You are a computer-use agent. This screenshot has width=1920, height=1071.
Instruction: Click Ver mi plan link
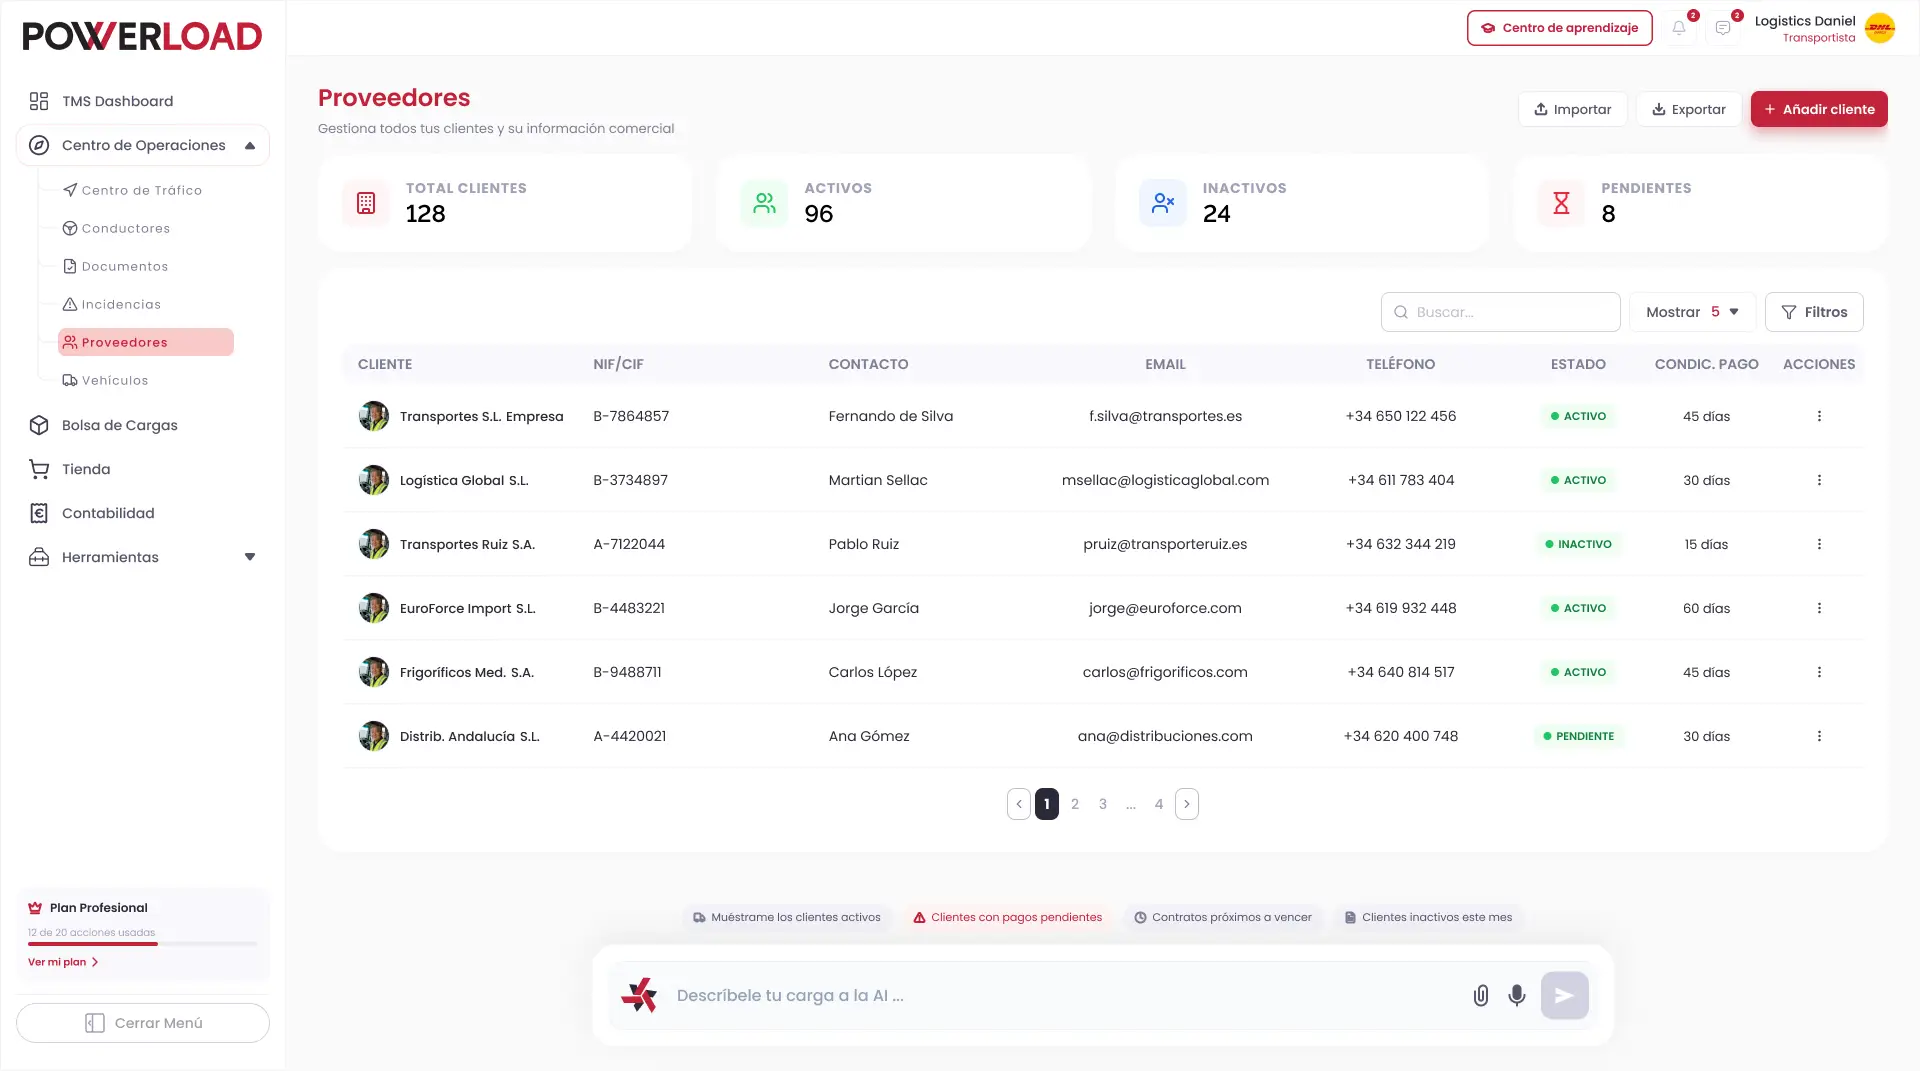[63, 962]
